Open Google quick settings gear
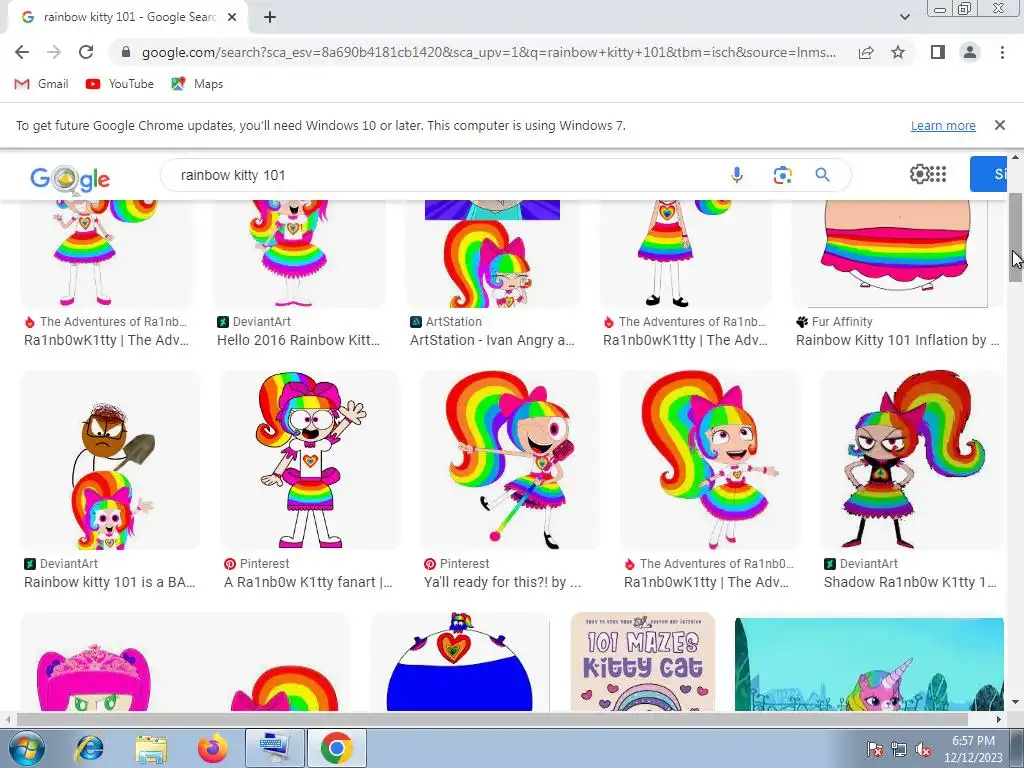This screenshot has width=1024, height=768. tap(919, 174)
